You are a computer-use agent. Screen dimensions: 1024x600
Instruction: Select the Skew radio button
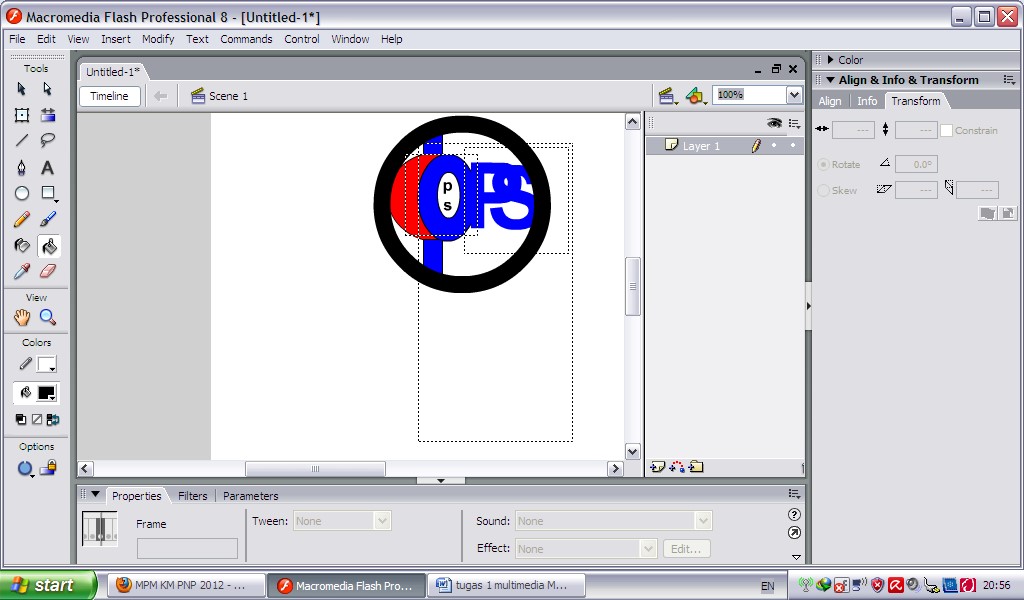pyautogui.click(x=824, y=191)
